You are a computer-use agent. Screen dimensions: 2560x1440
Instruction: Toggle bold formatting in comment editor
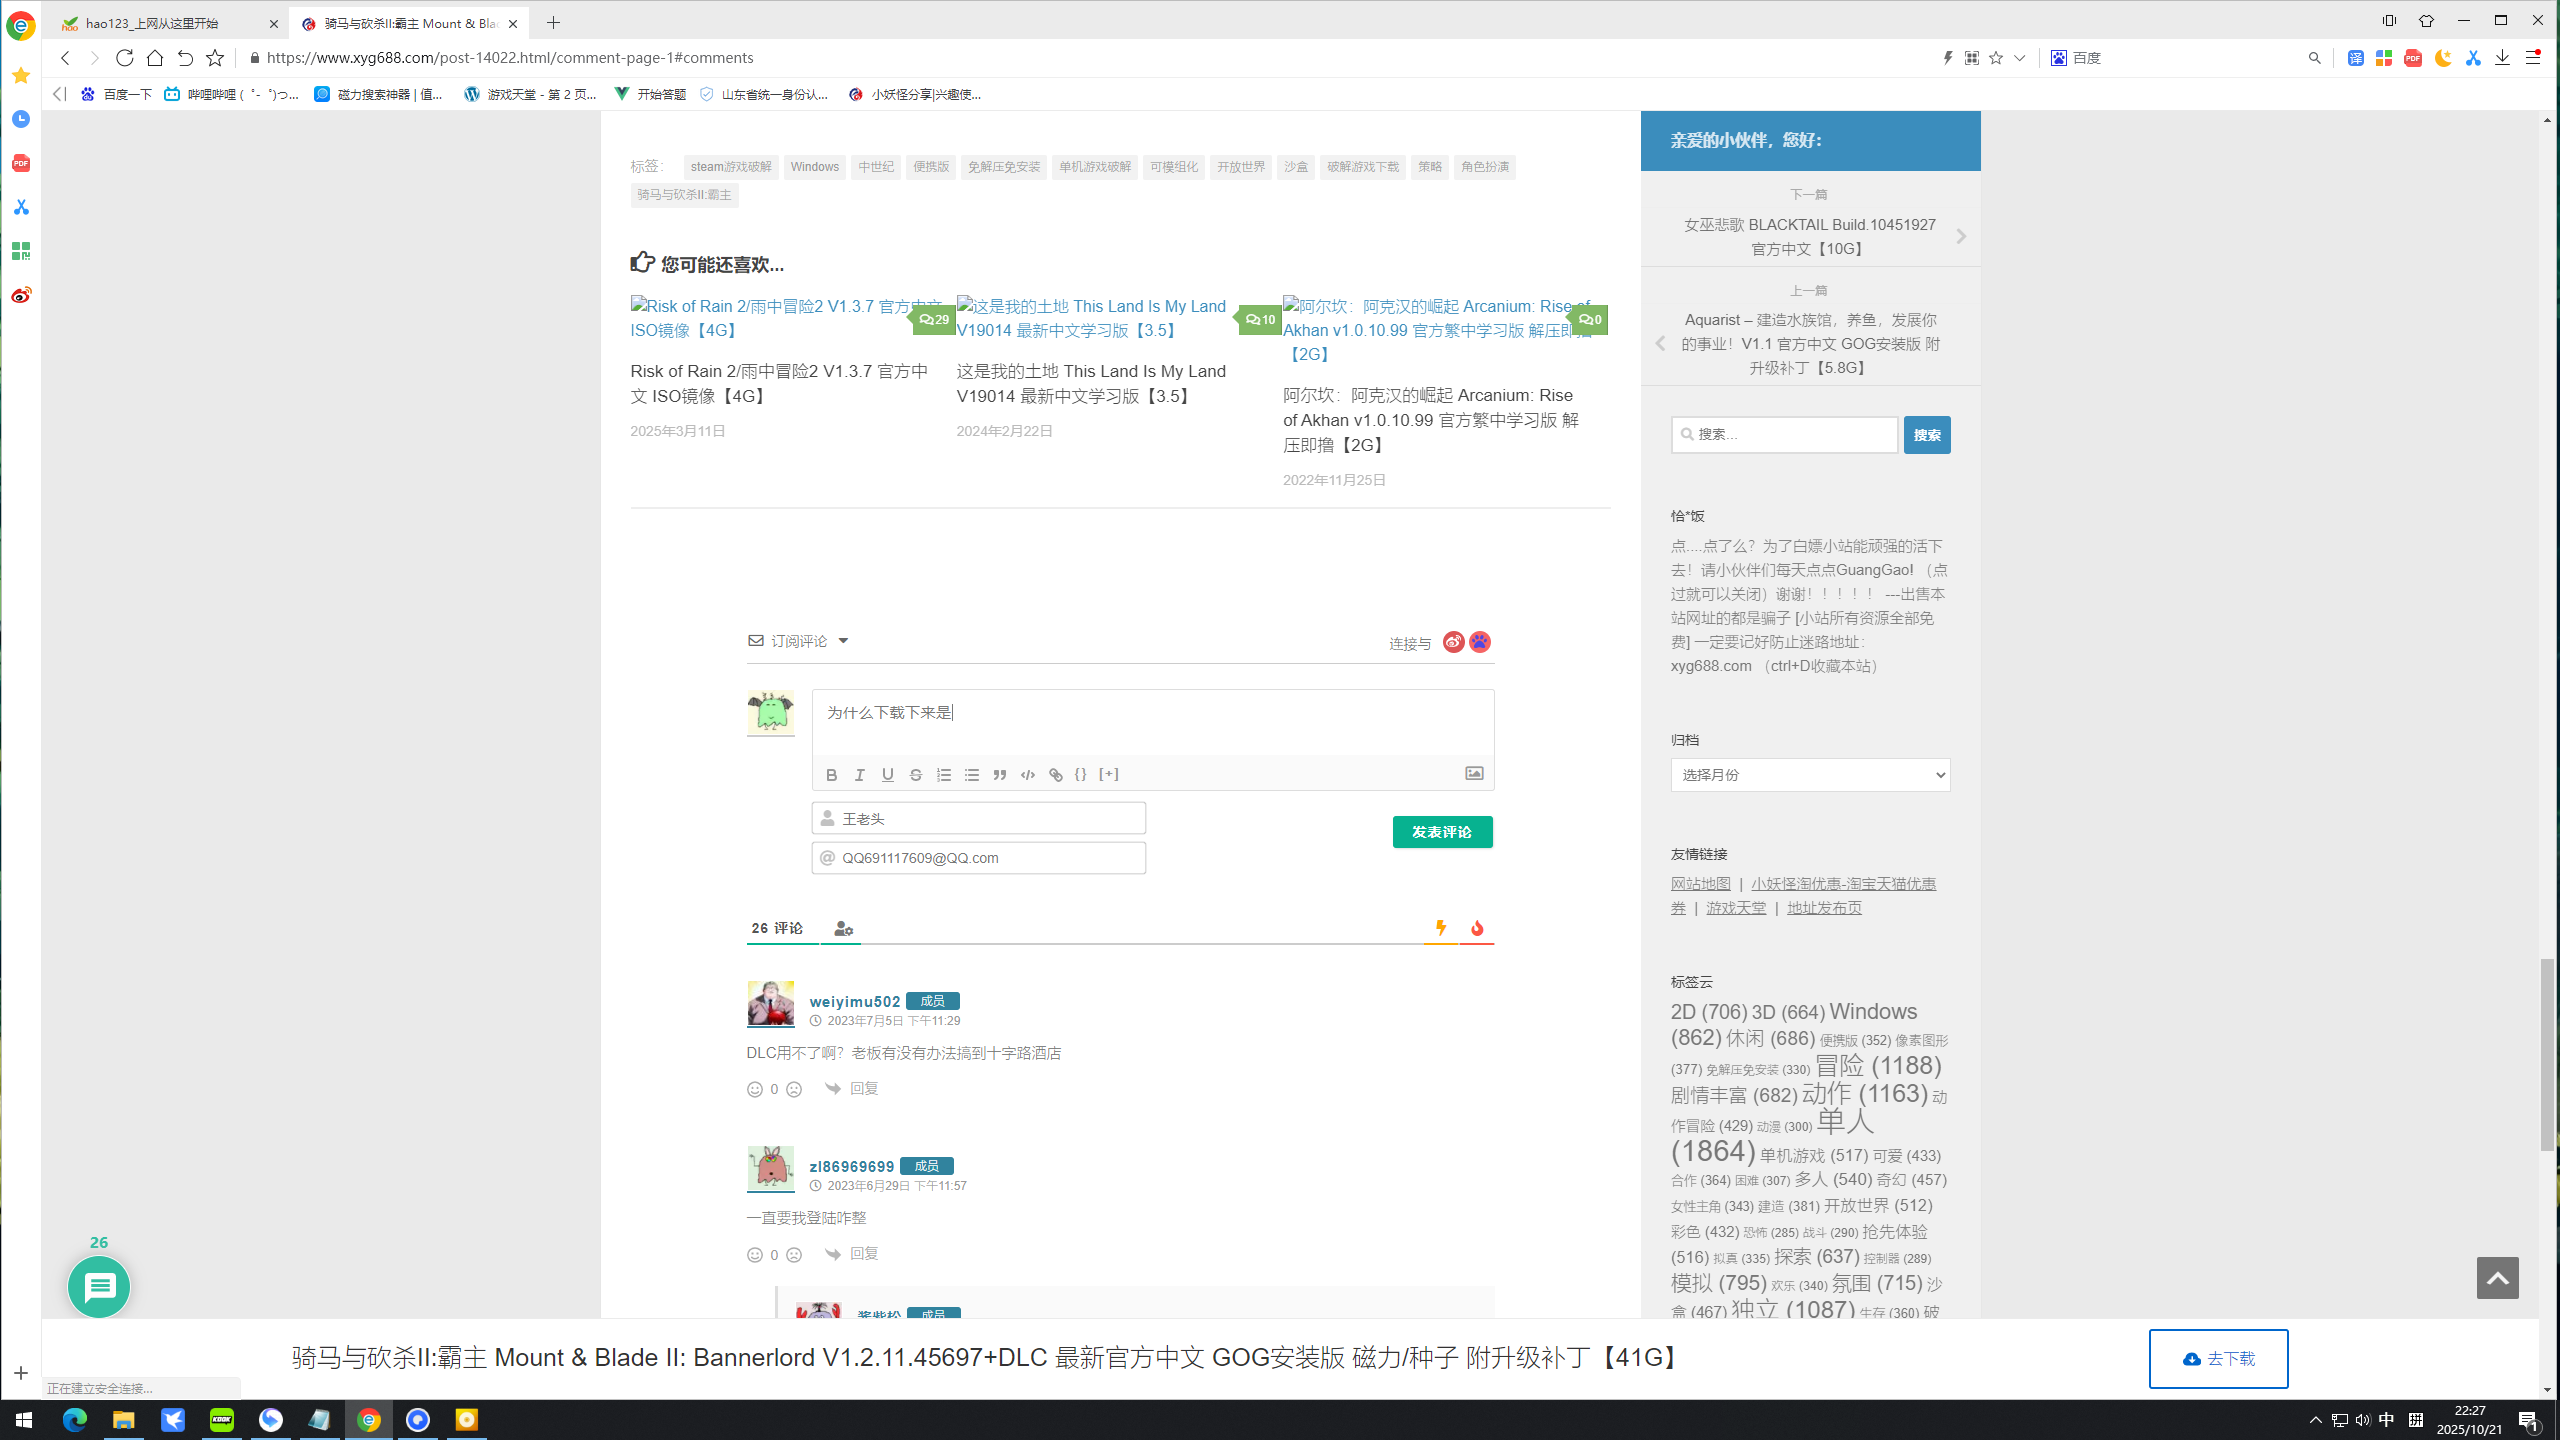(831, 775)
